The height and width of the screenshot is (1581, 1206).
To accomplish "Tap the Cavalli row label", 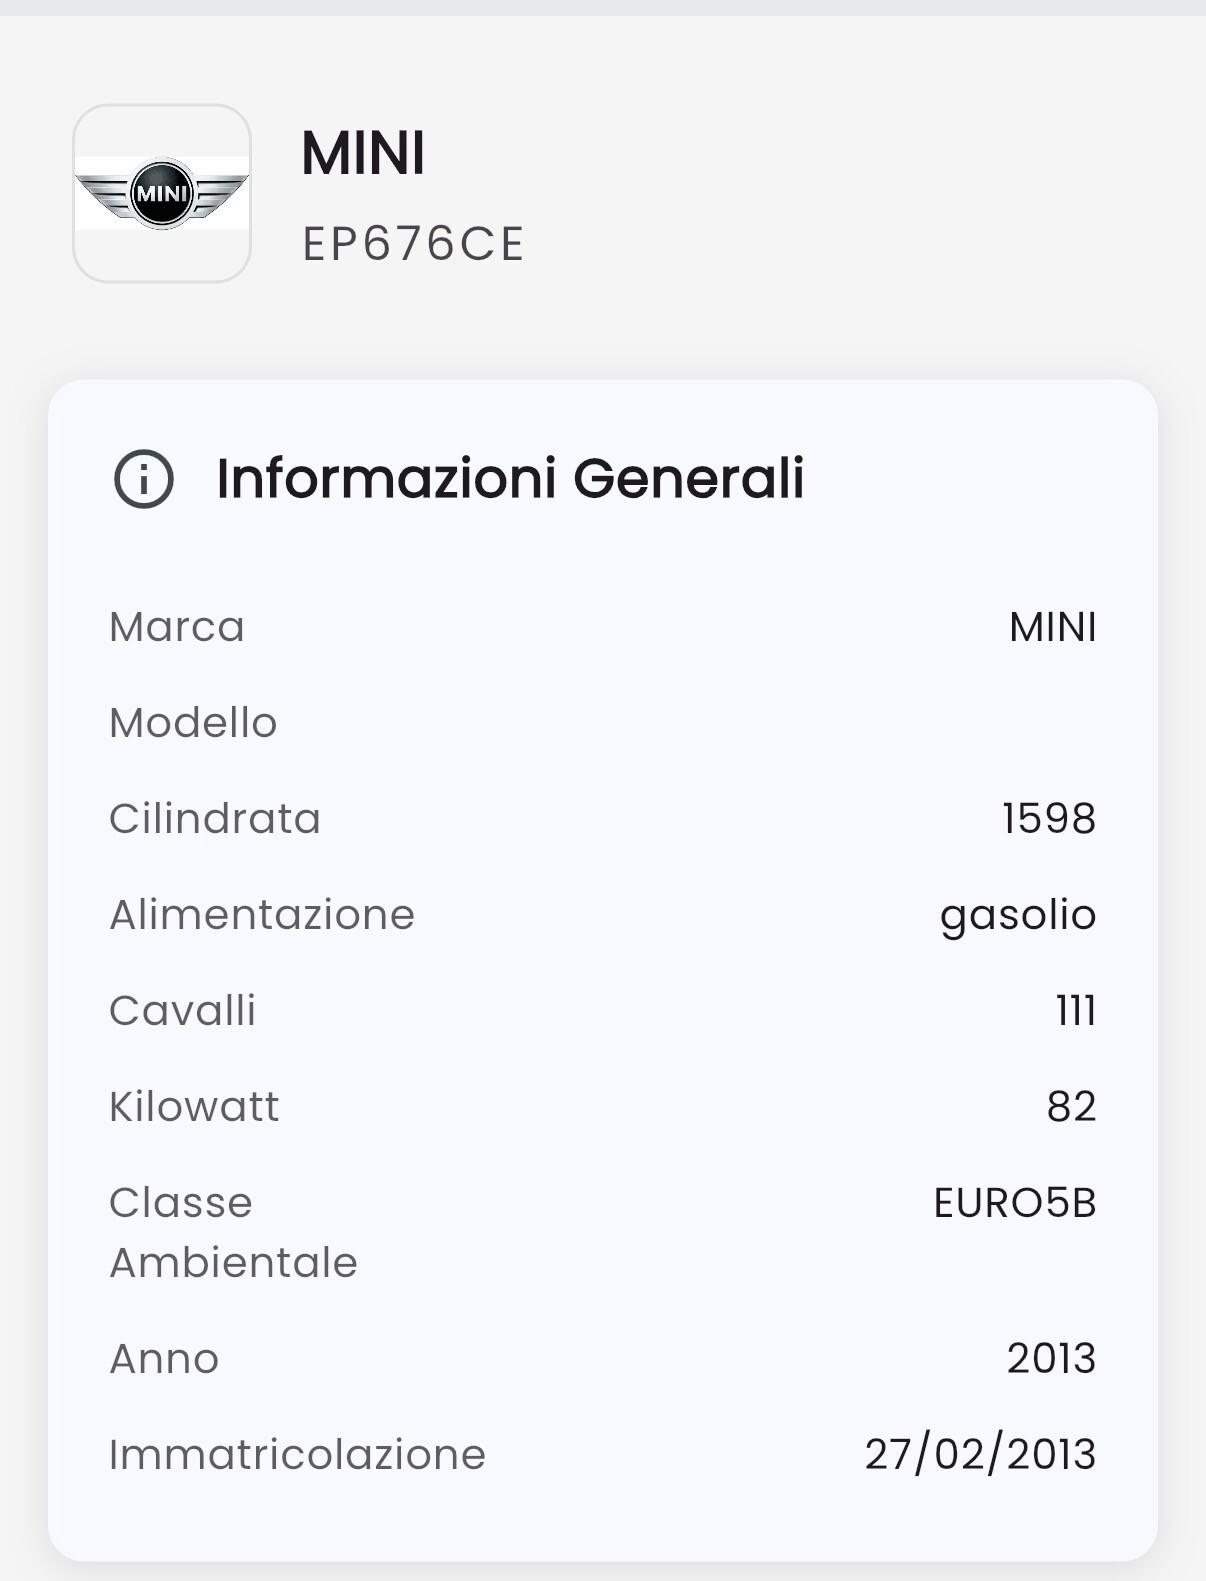I will [x=183, y=1011].
